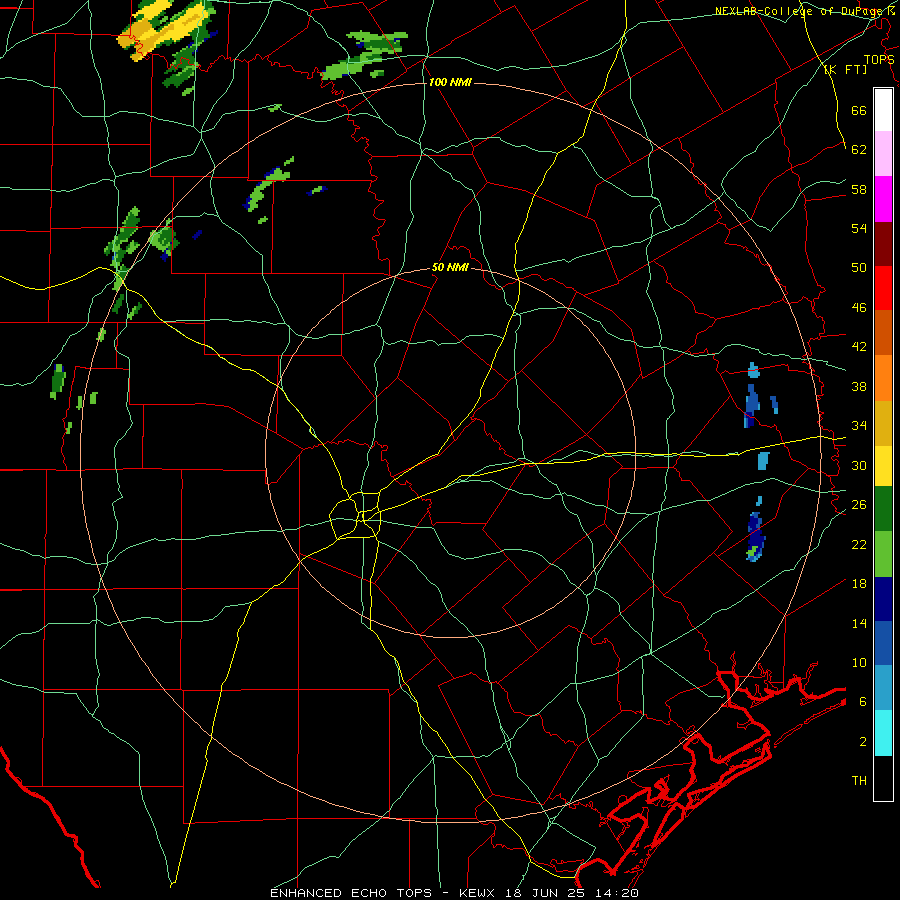Click the "42" legend value
The image size is (900, 900).
859,347
